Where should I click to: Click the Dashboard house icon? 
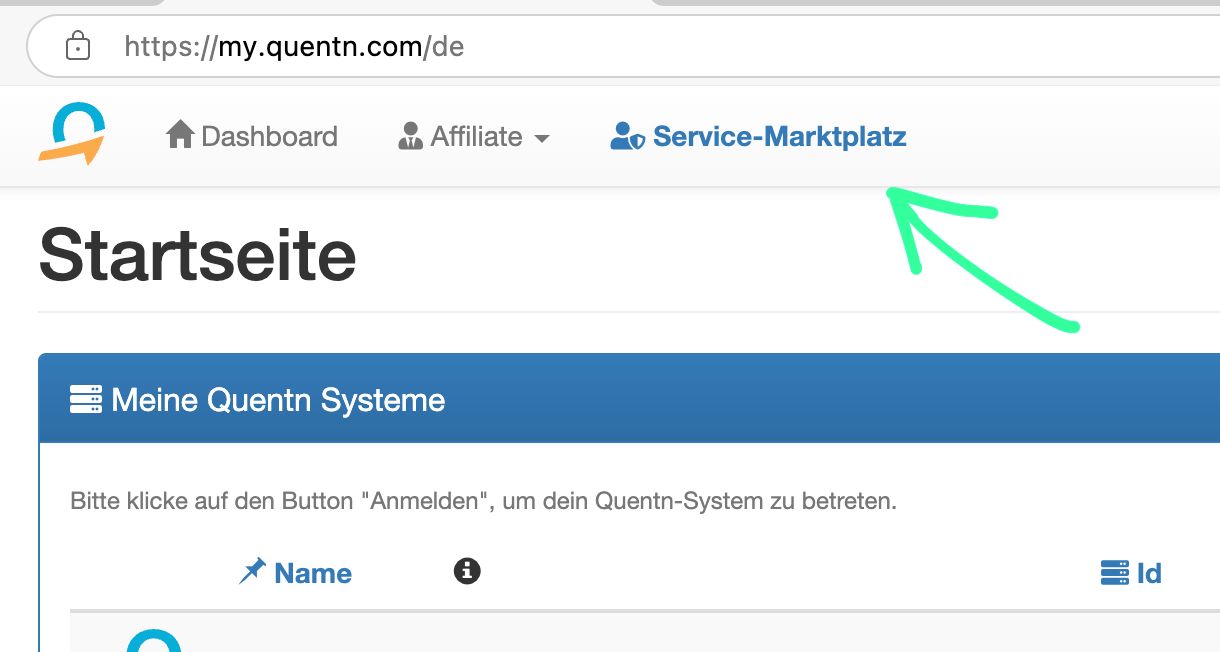tap(180, 135)
